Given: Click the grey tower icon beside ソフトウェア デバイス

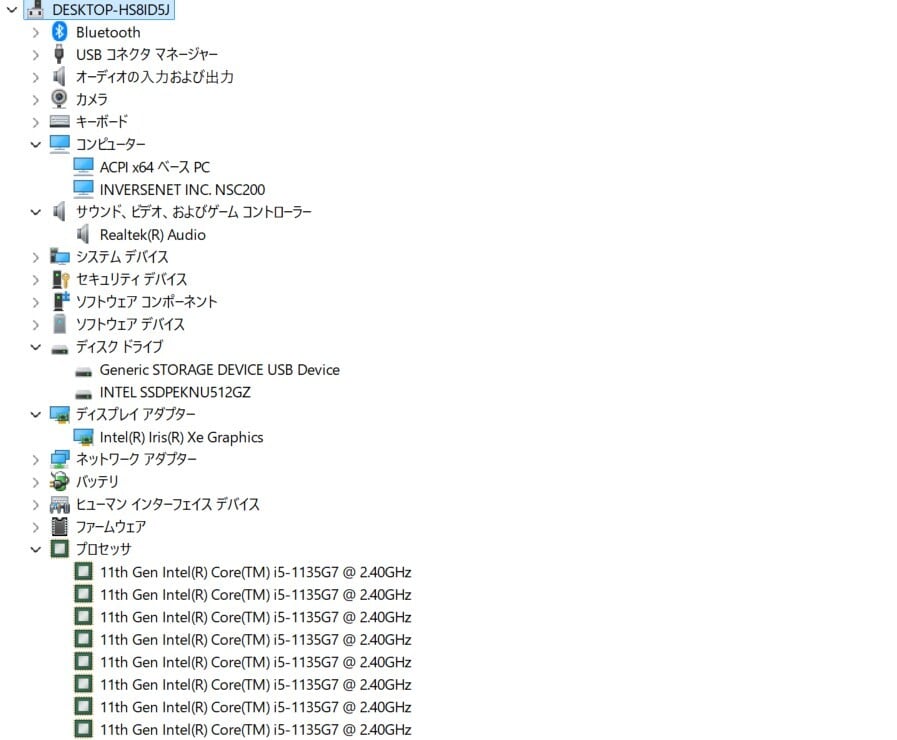Looking at the screenshot, I should coord(59,324).
